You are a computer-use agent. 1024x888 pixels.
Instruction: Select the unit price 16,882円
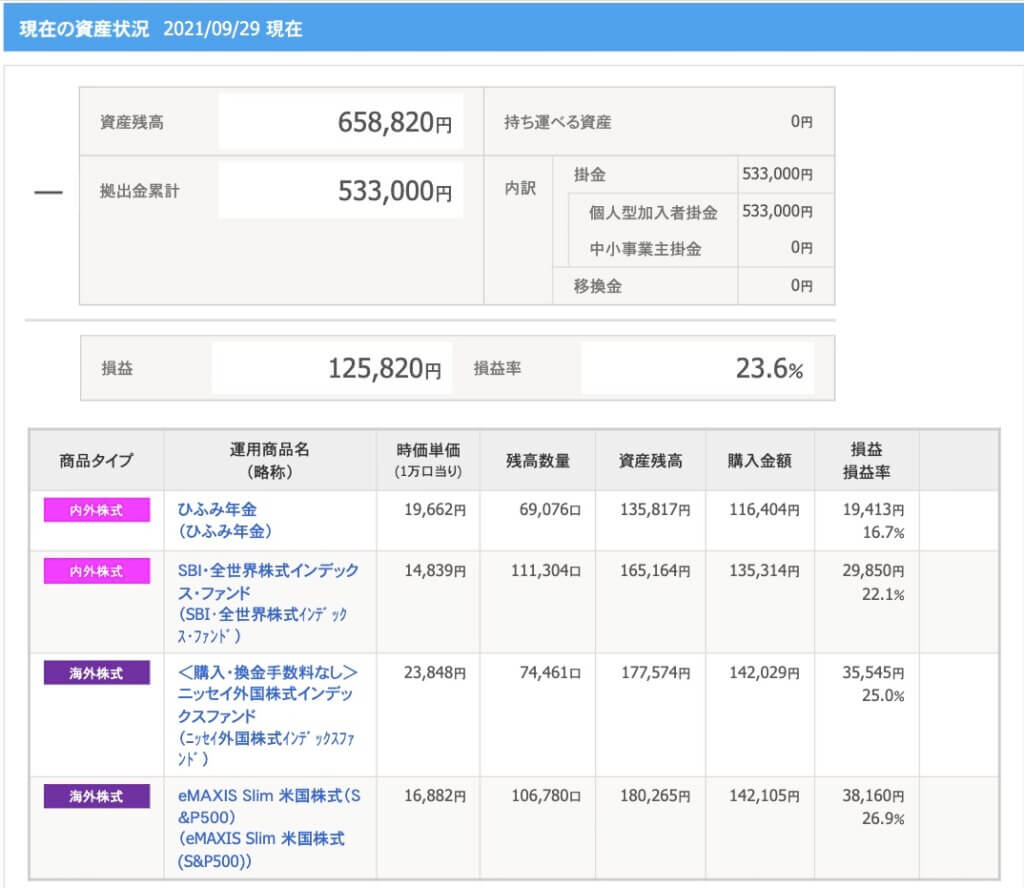435,795
